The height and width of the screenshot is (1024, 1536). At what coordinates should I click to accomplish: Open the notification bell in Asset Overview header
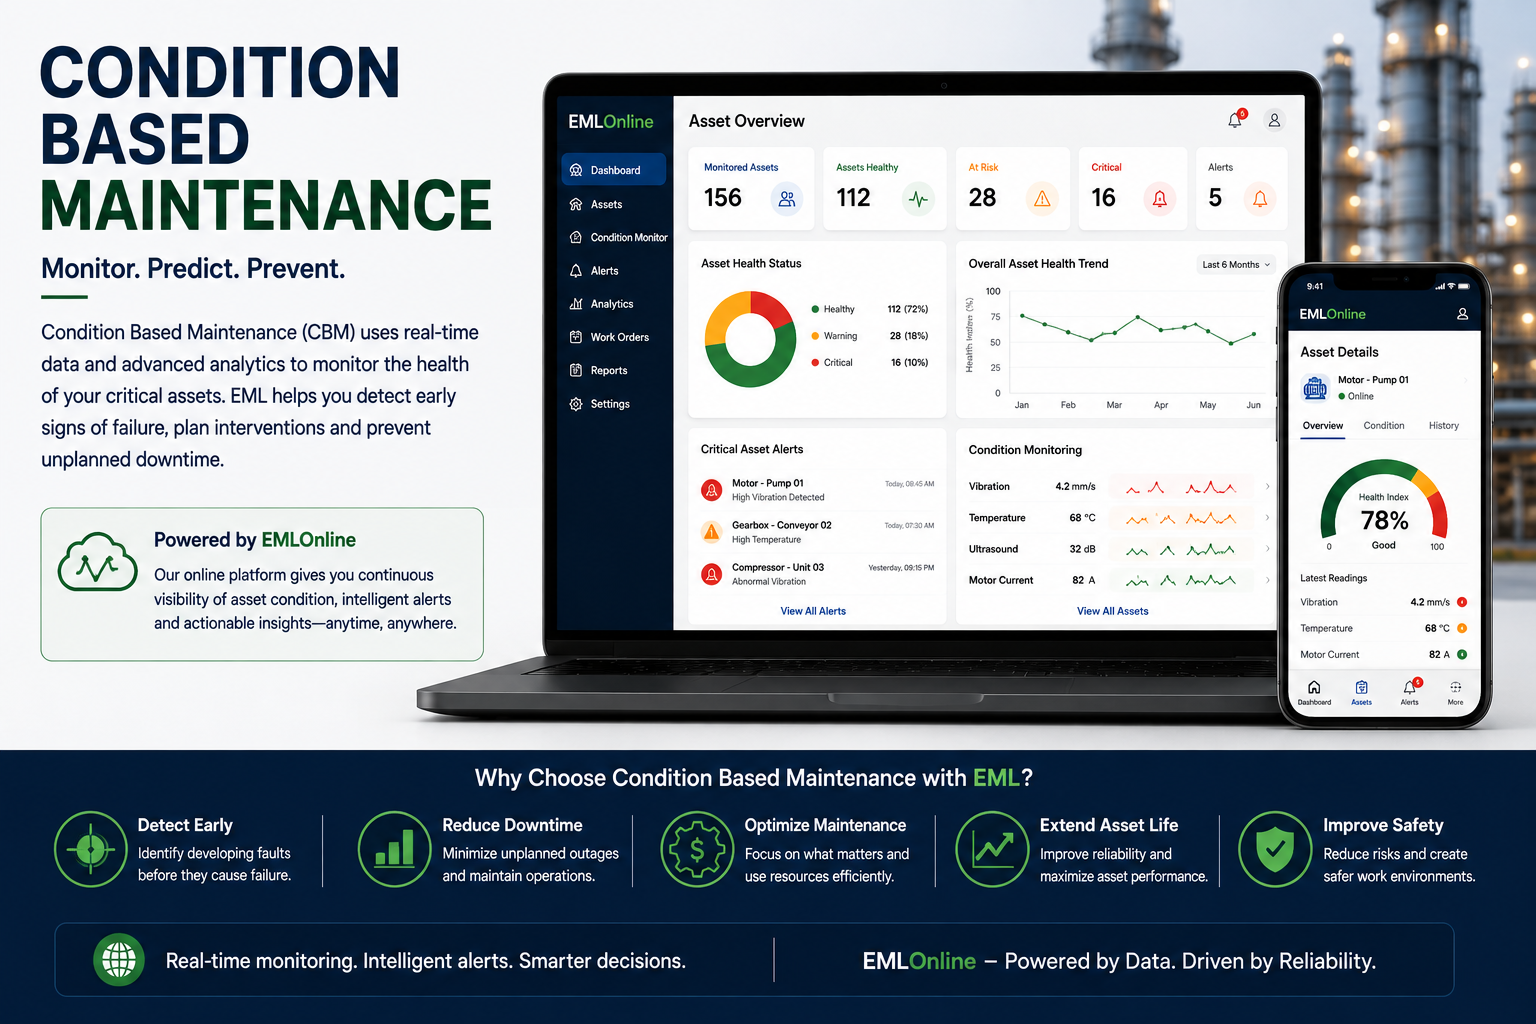(x=1236, y=120)
